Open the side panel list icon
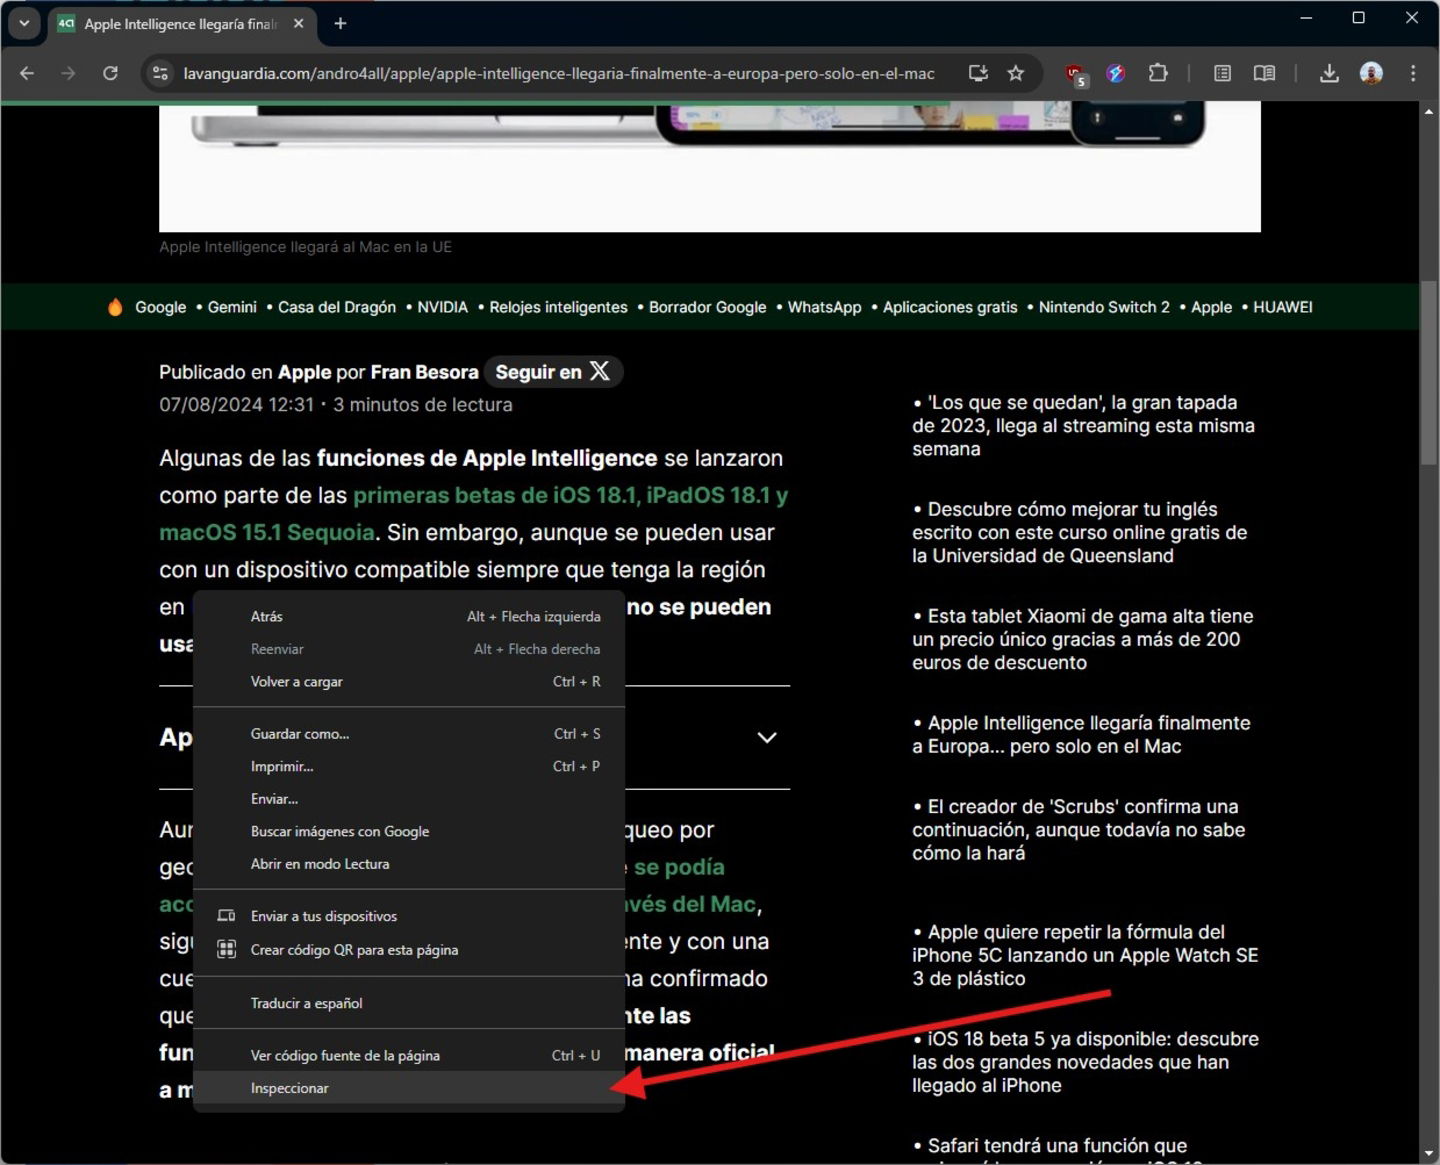The height and width of the screenshot is (1165, 1440). (1222, 73)
